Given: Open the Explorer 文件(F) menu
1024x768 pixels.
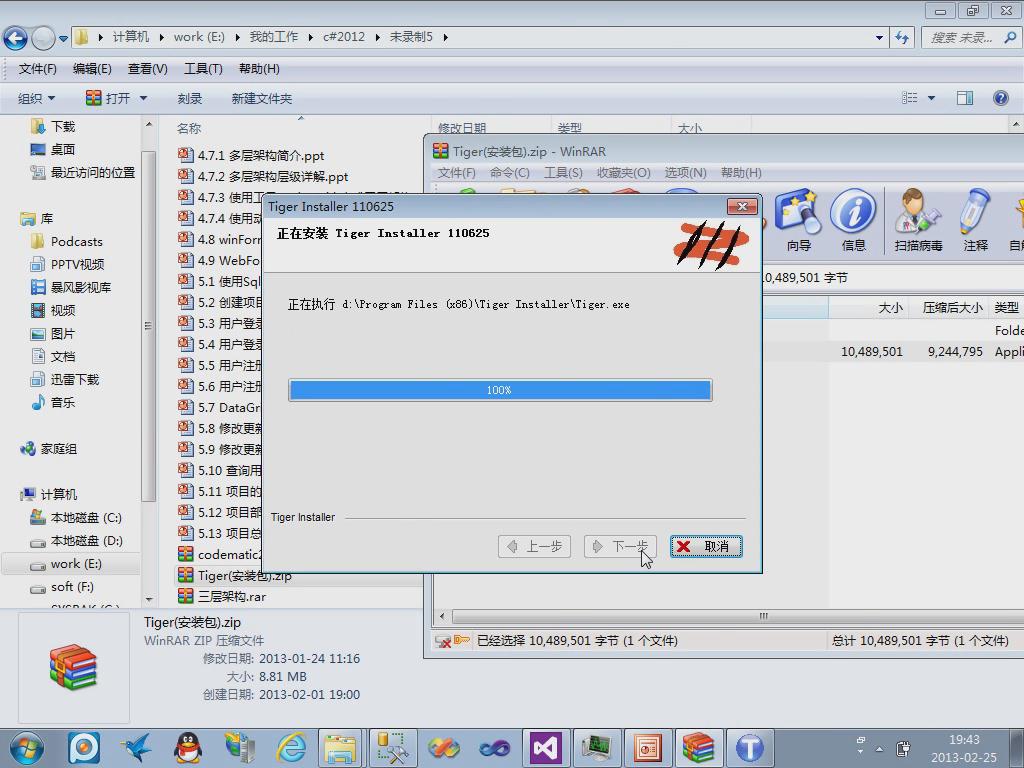Looking at the screenshot, I should (37, 69).
